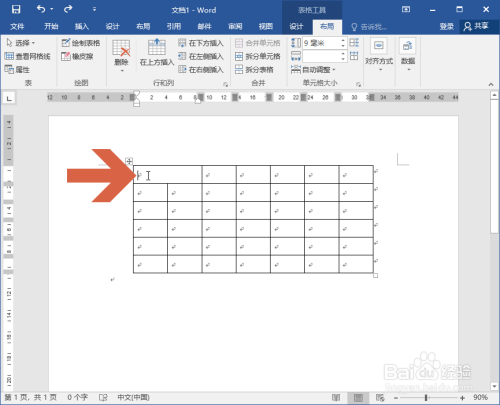Redo the last action
Screen dimensions: 500x405
(x=68, y=9)
